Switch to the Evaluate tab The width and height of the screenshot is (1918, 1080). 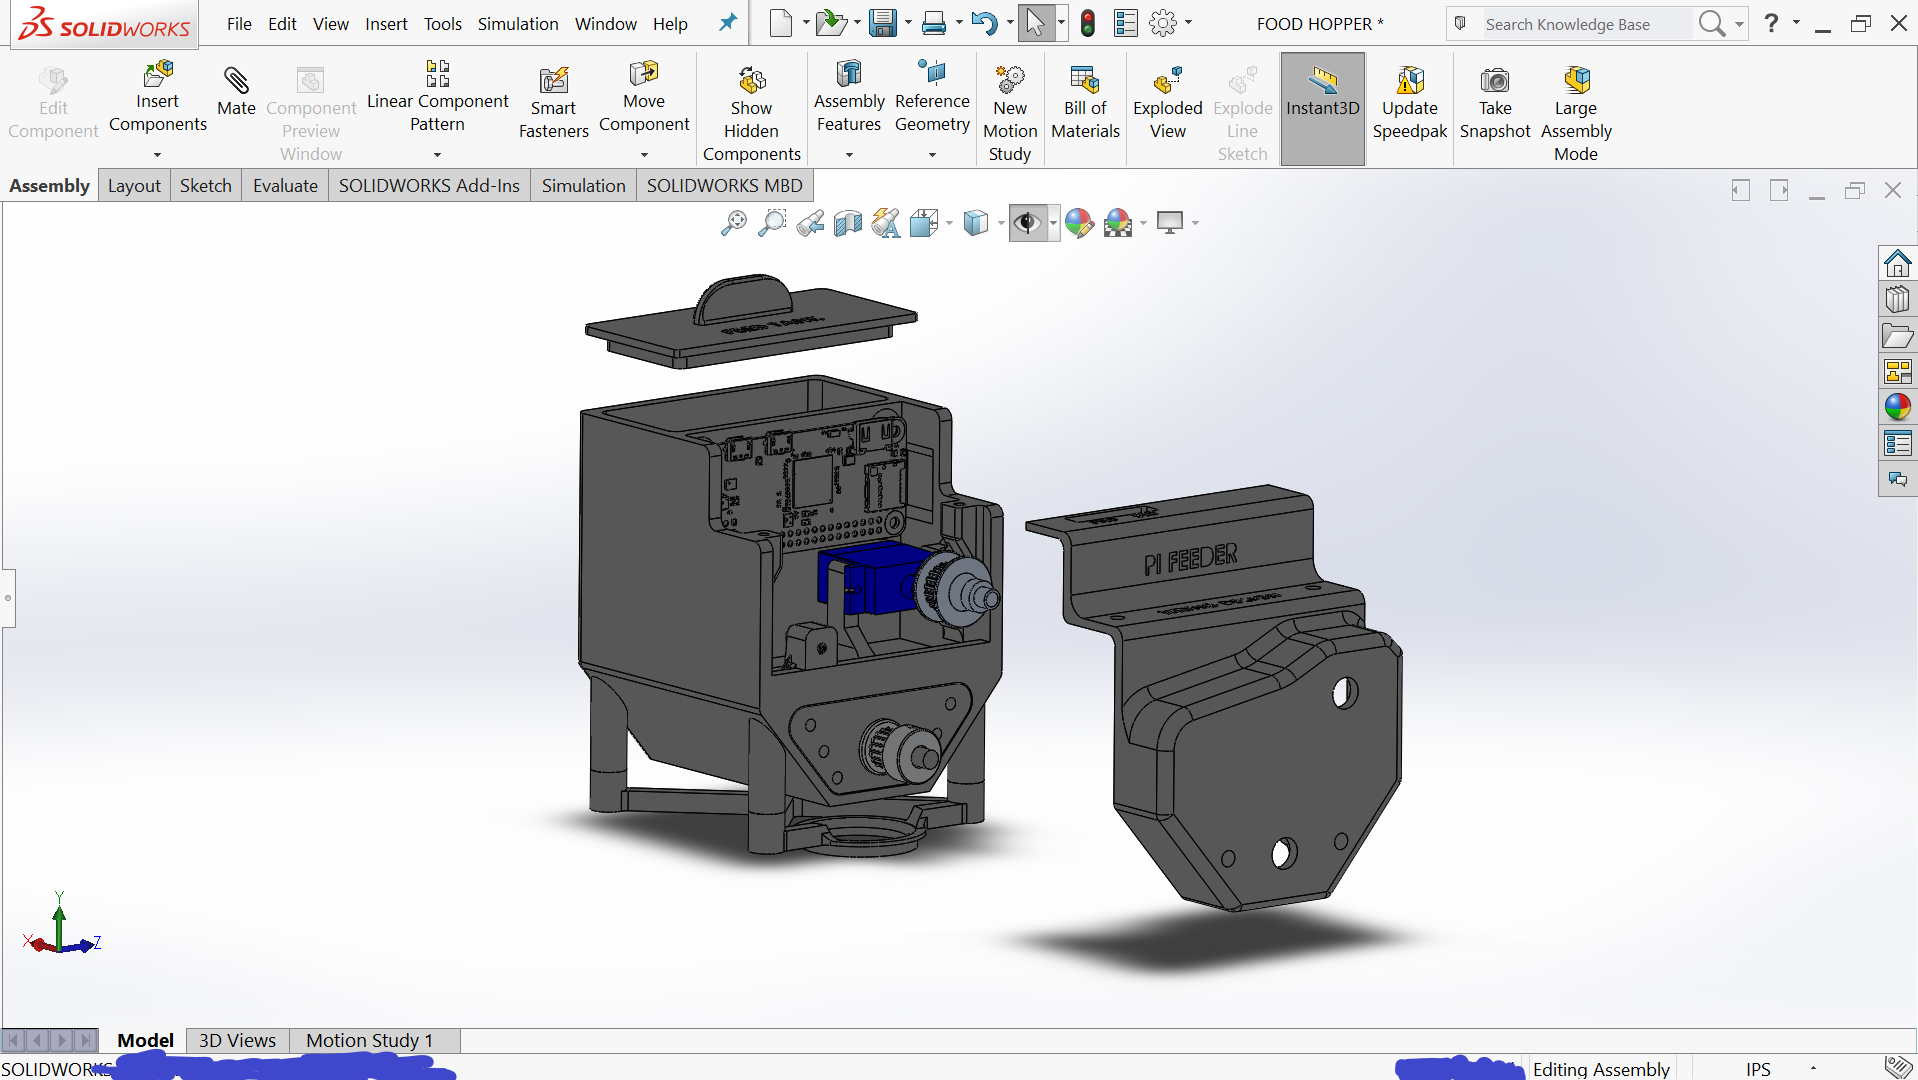285,186
